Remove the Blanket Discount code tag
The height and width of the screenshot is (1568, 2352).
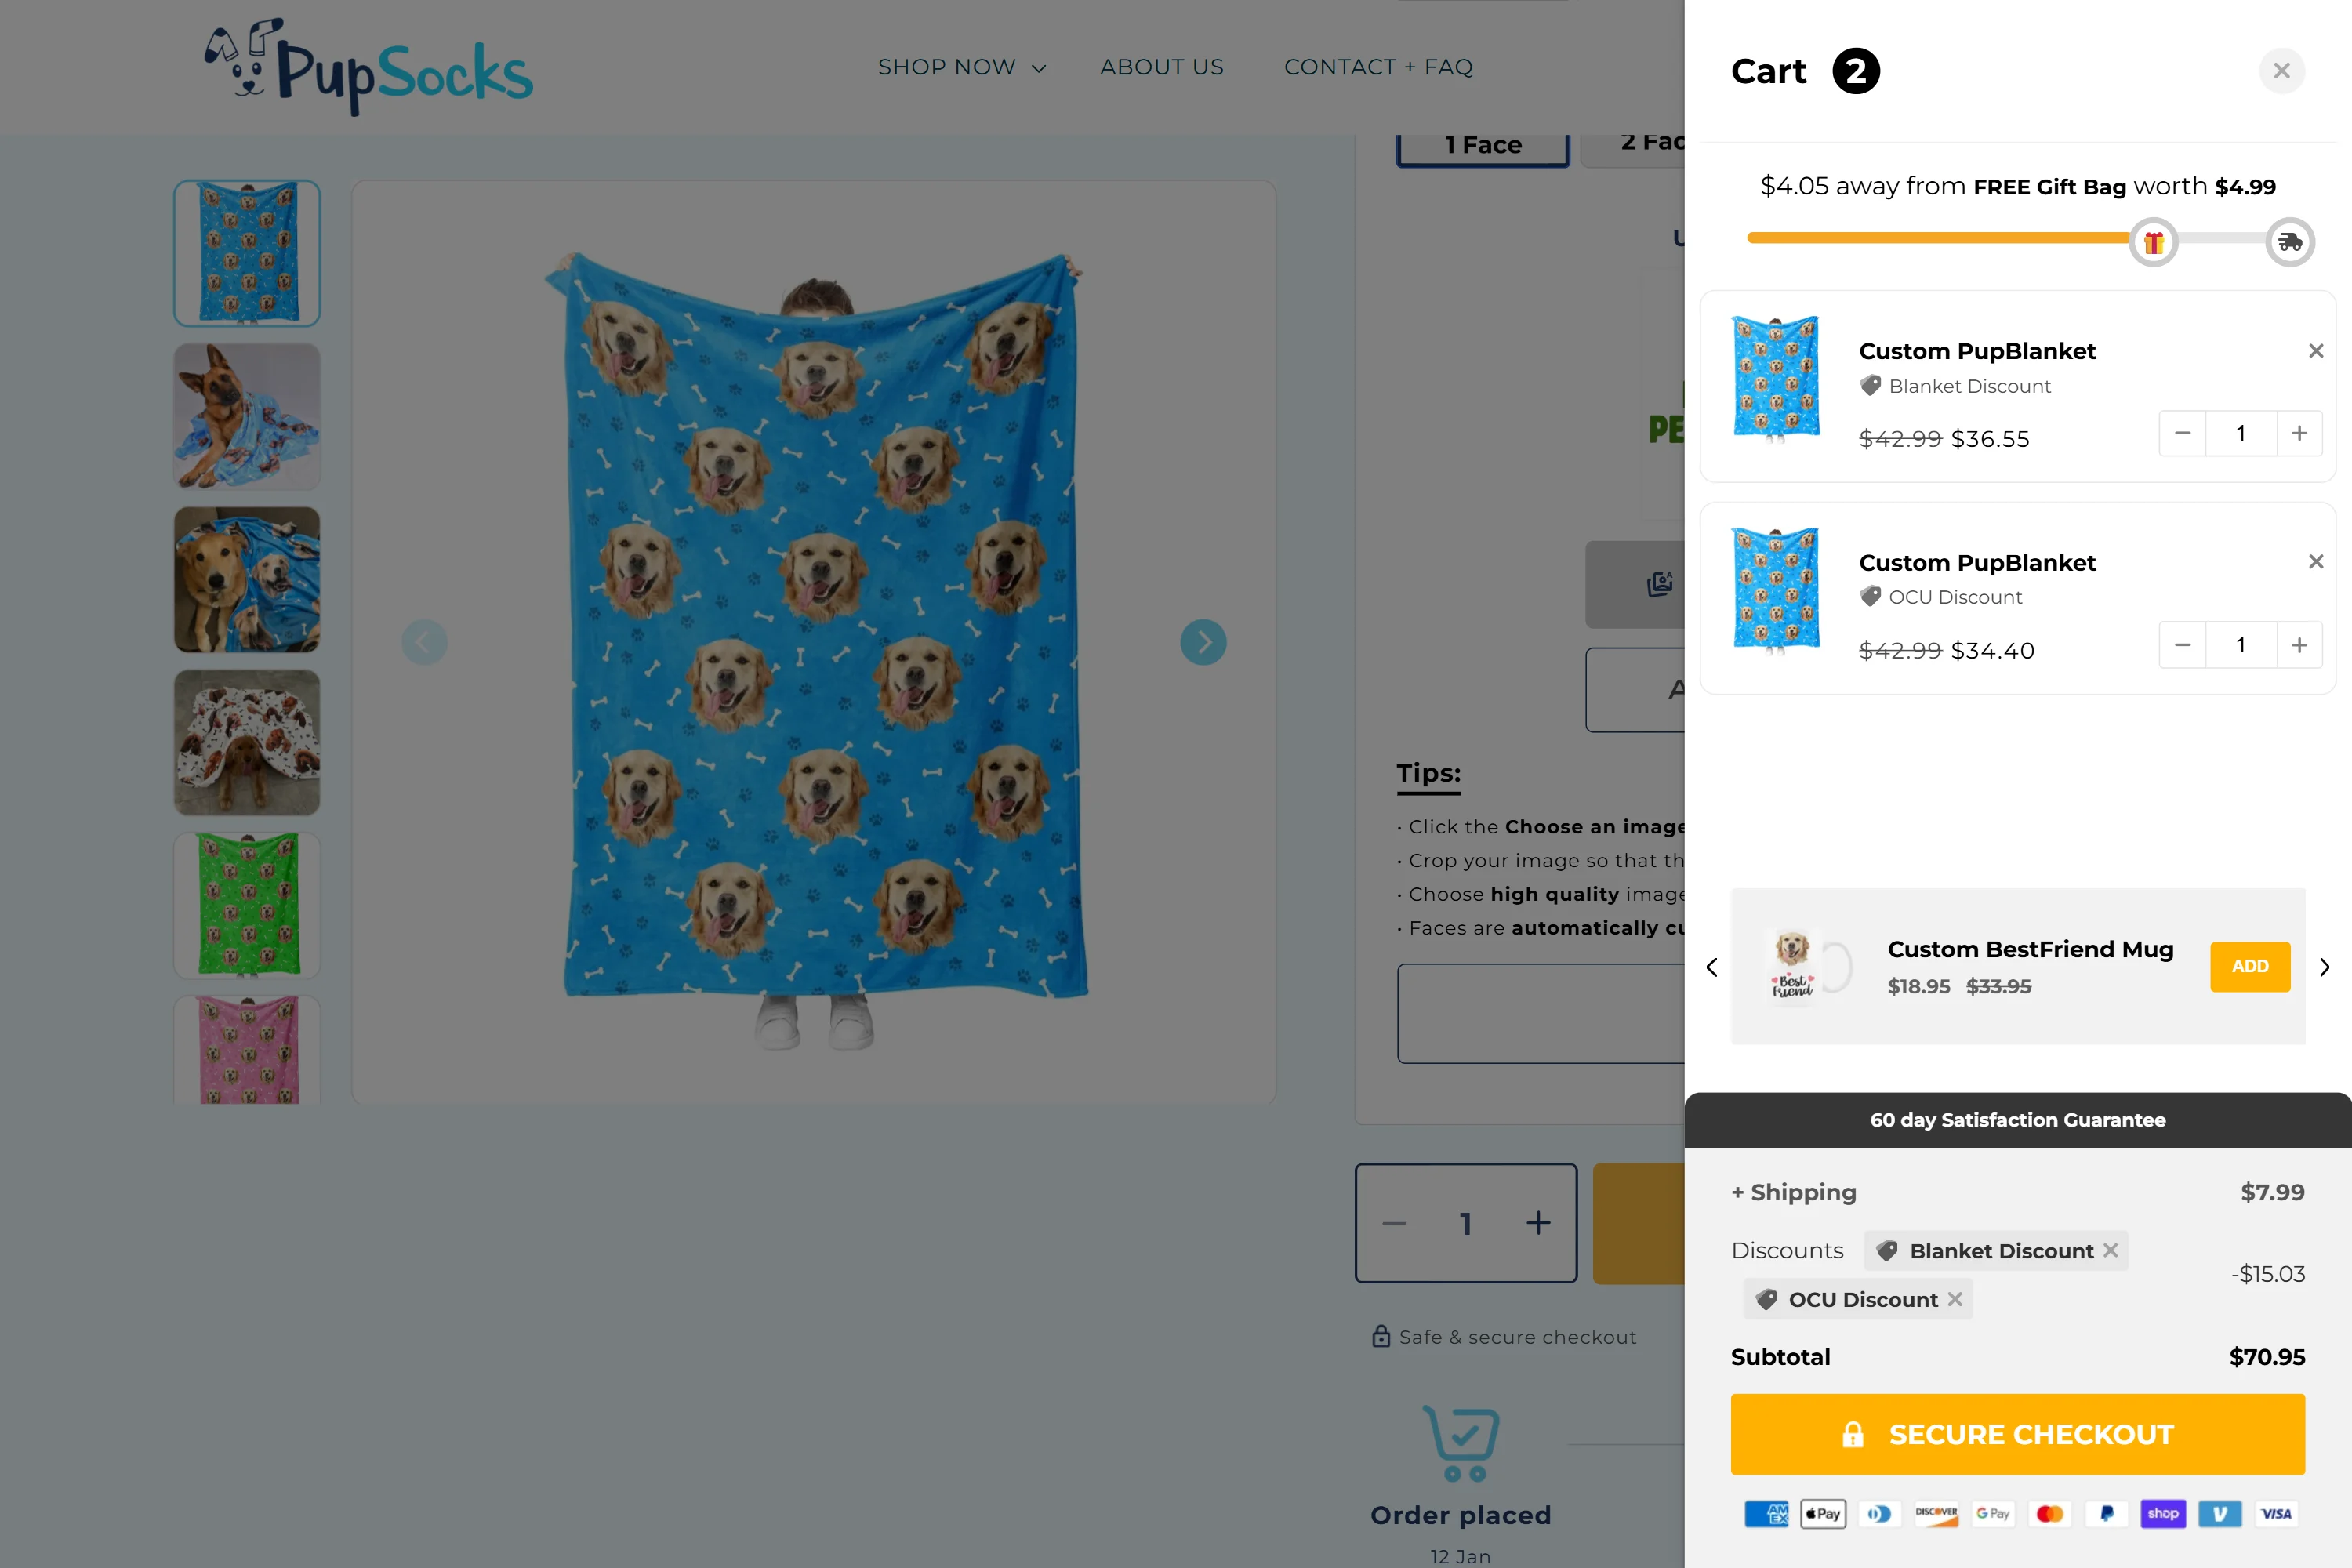coord(2110,1250)
